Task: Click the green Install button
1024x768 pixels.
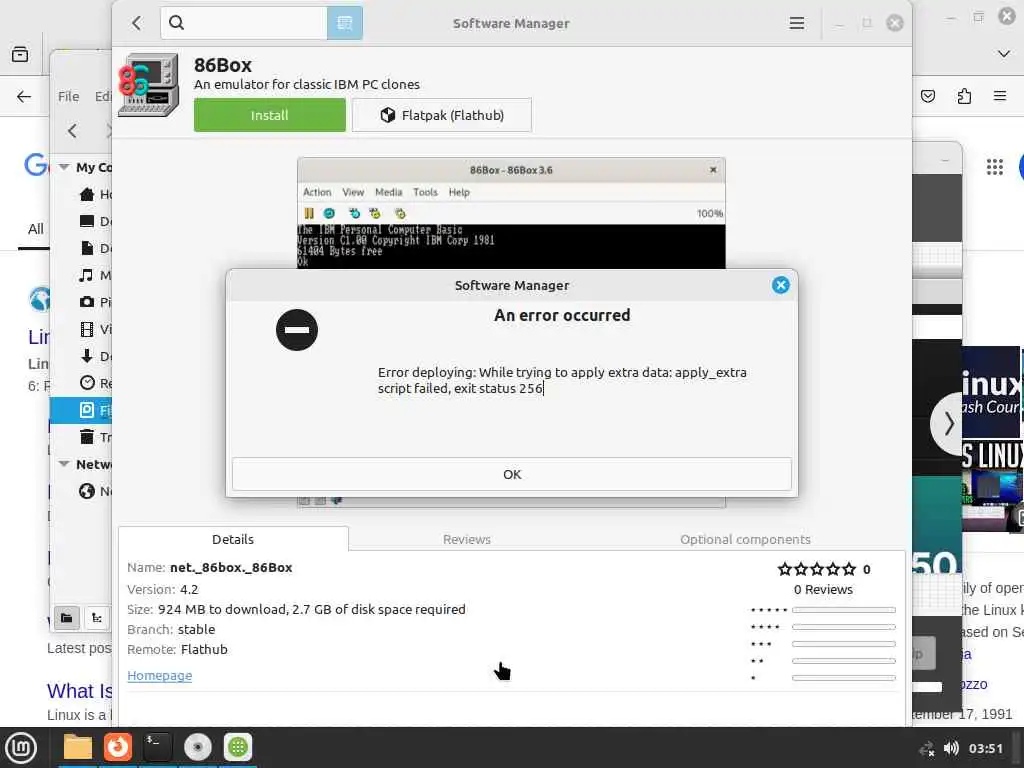Action: coord(270,115)
